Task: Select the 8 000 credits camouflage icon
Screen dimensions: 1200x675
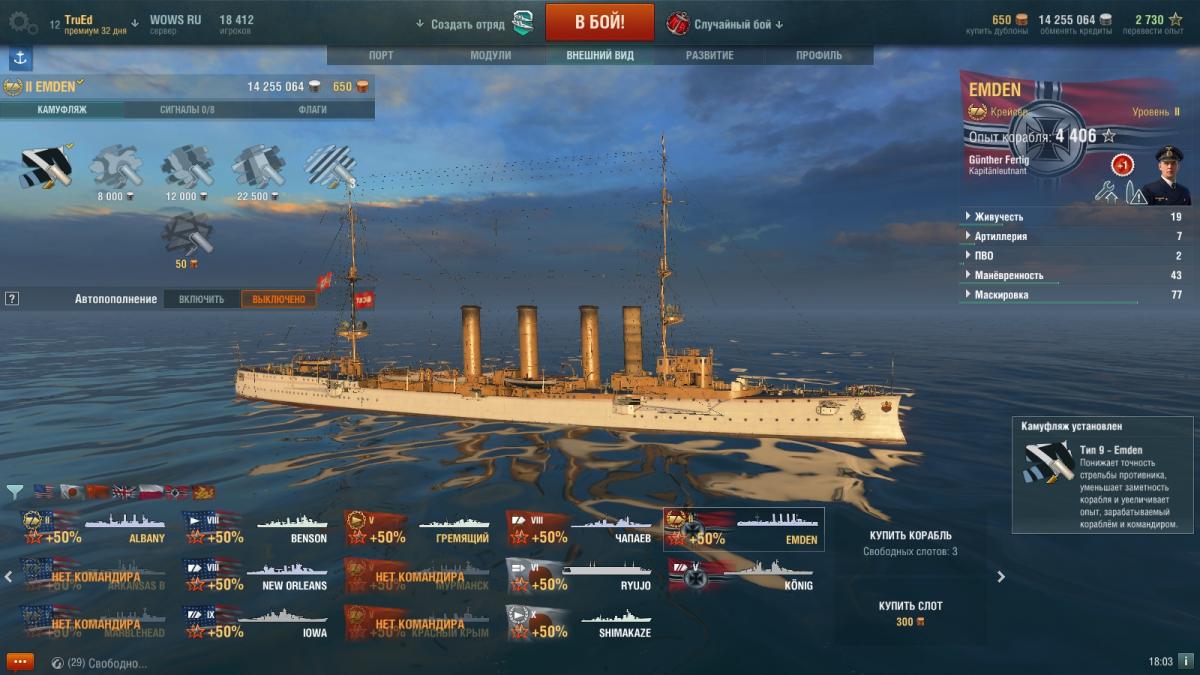Action: 115,166
